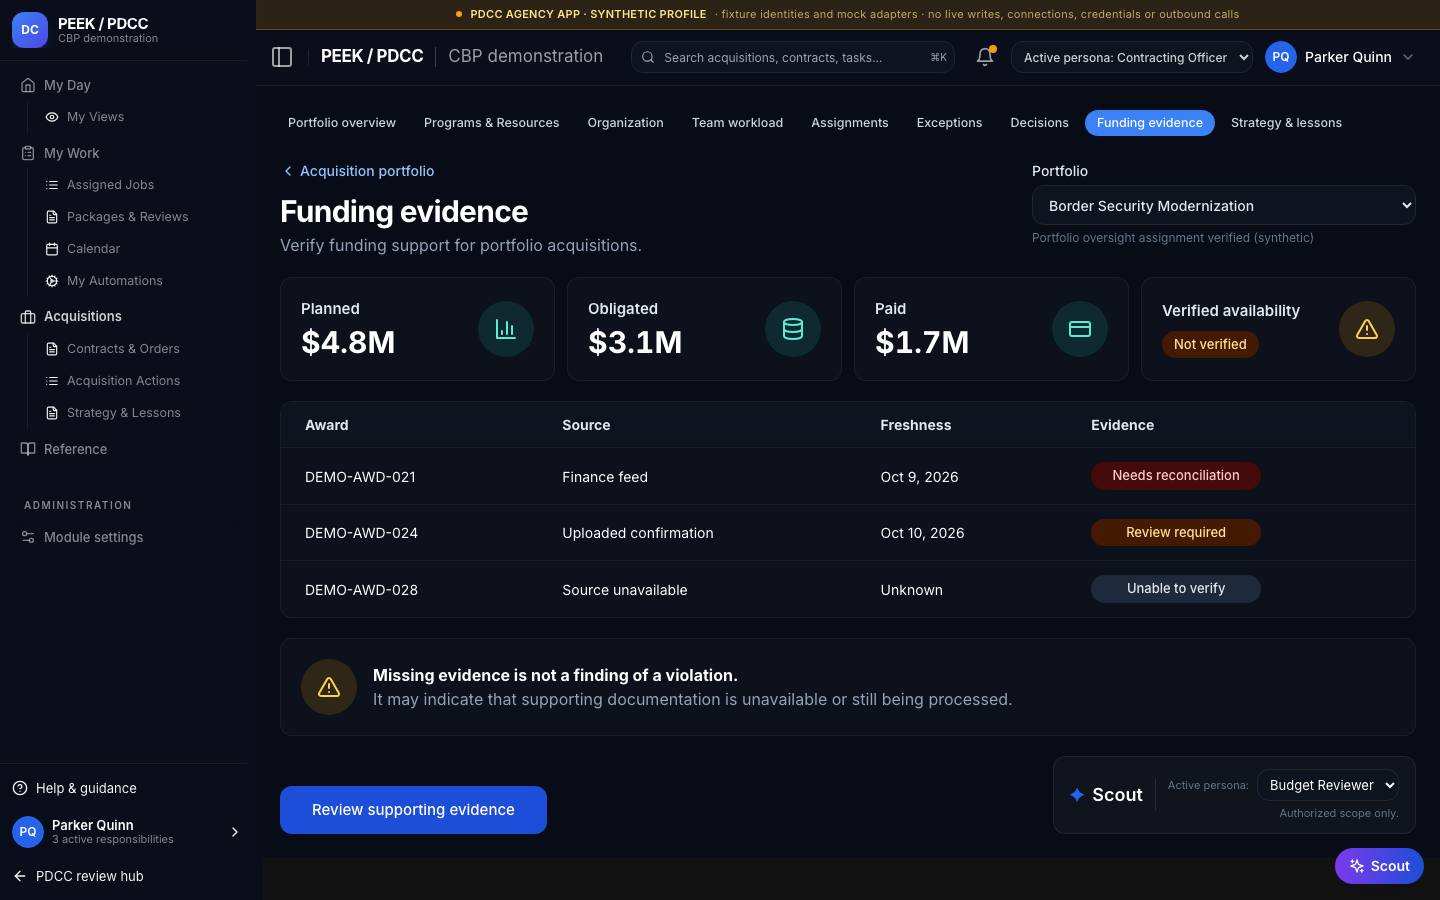Click the Uploaded confirmation source cell

[638, 533]
